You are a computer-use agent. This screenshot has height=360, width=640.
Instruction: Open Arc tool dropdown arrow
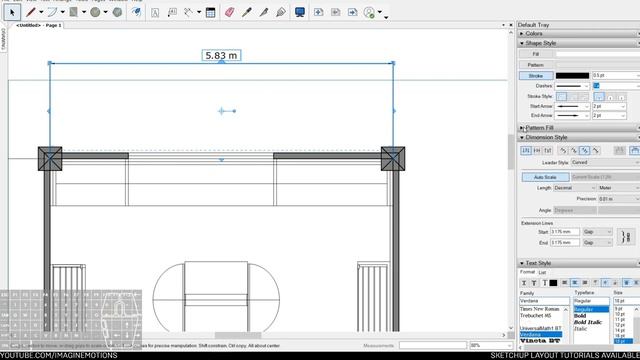tap(62, 12)
